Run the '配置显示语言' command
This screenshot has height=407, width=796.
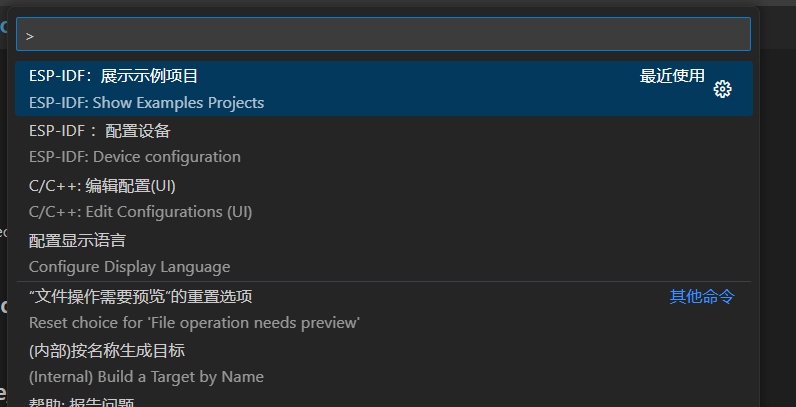[77, 241]
